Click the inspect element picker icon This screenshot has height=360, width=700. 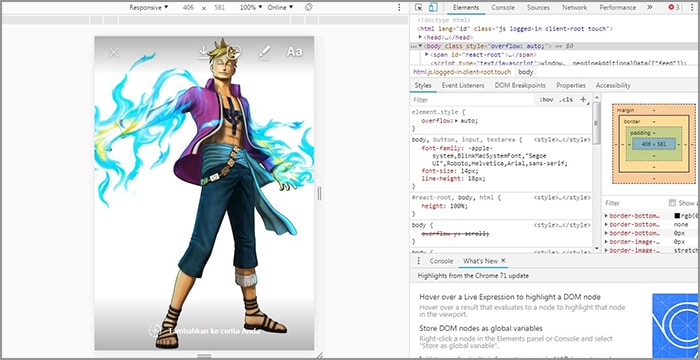418,8
